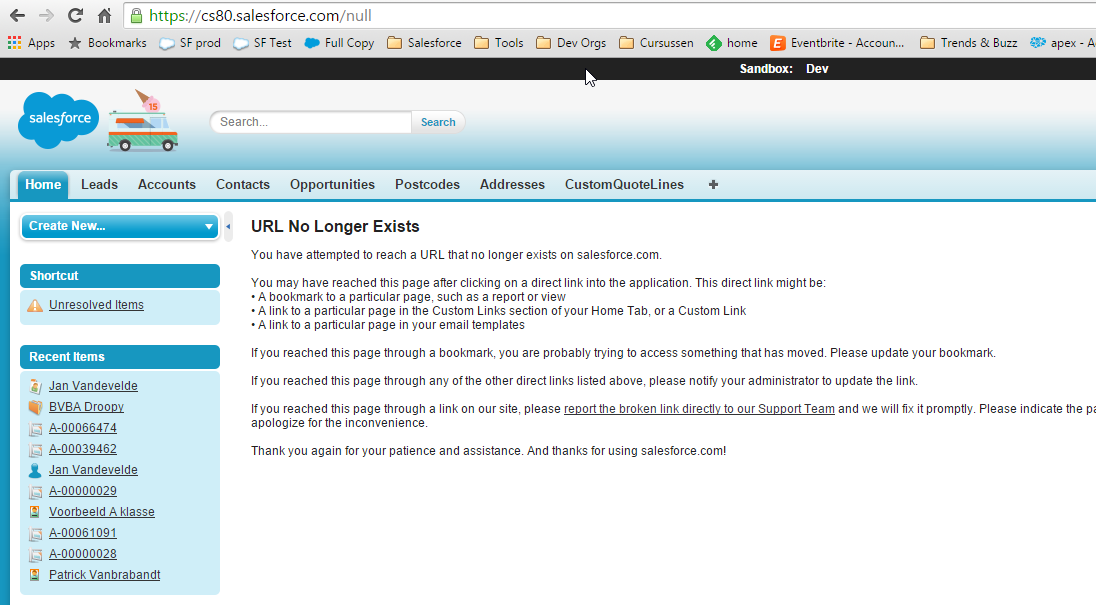Viewport: 1096px width, 605px height.
Task: Open the green home bookmark
Action: pyautogui.click(x=732, y=43)
